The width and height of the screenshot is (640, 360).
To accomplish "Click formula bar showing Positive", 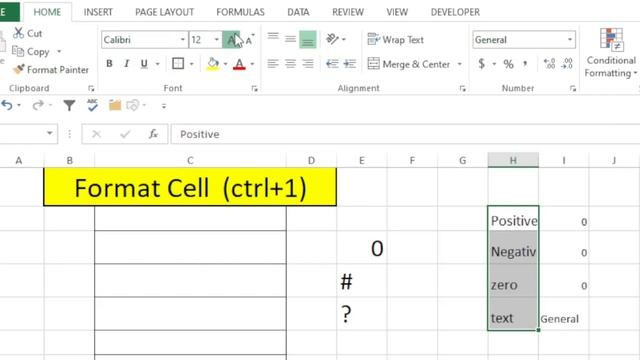I will [405, 134].
